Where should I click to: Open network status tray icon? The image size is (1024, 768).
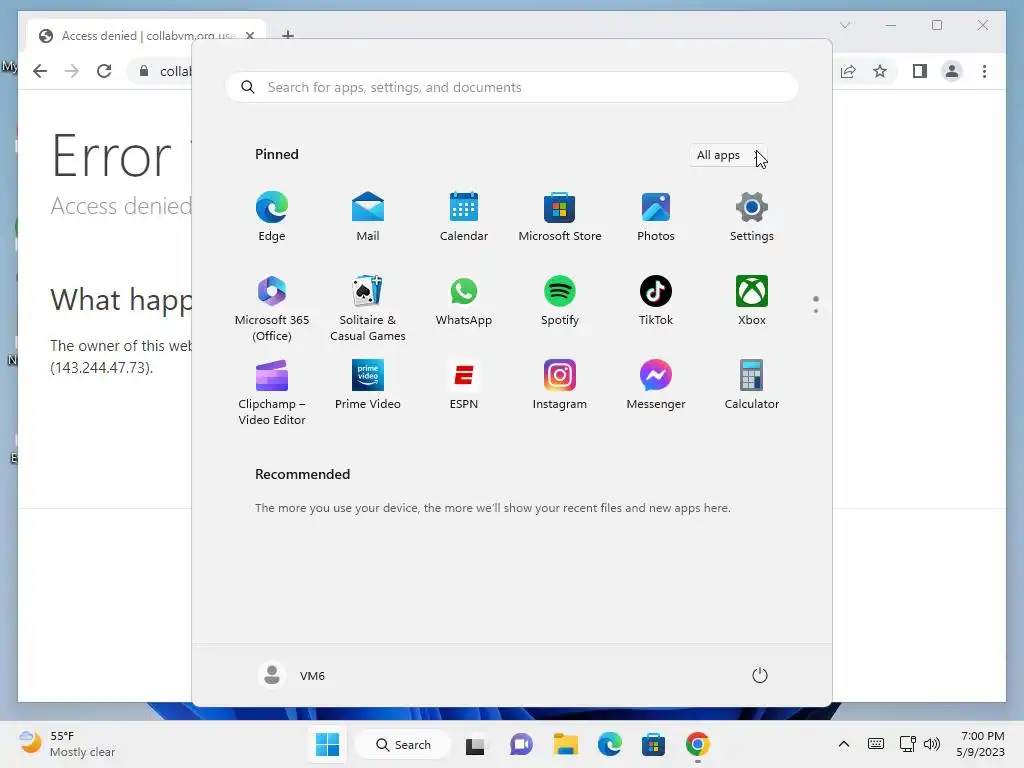pyautogui.click(x=907, y=744)
